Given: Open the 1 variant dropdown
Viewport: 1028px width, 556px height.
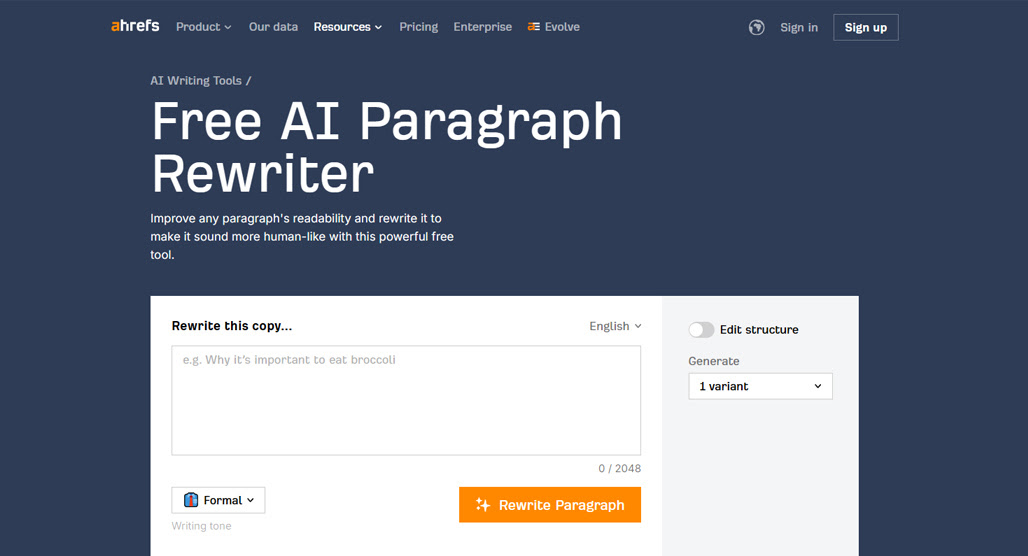Looking at the screenshot, I should tap(761, 386).
